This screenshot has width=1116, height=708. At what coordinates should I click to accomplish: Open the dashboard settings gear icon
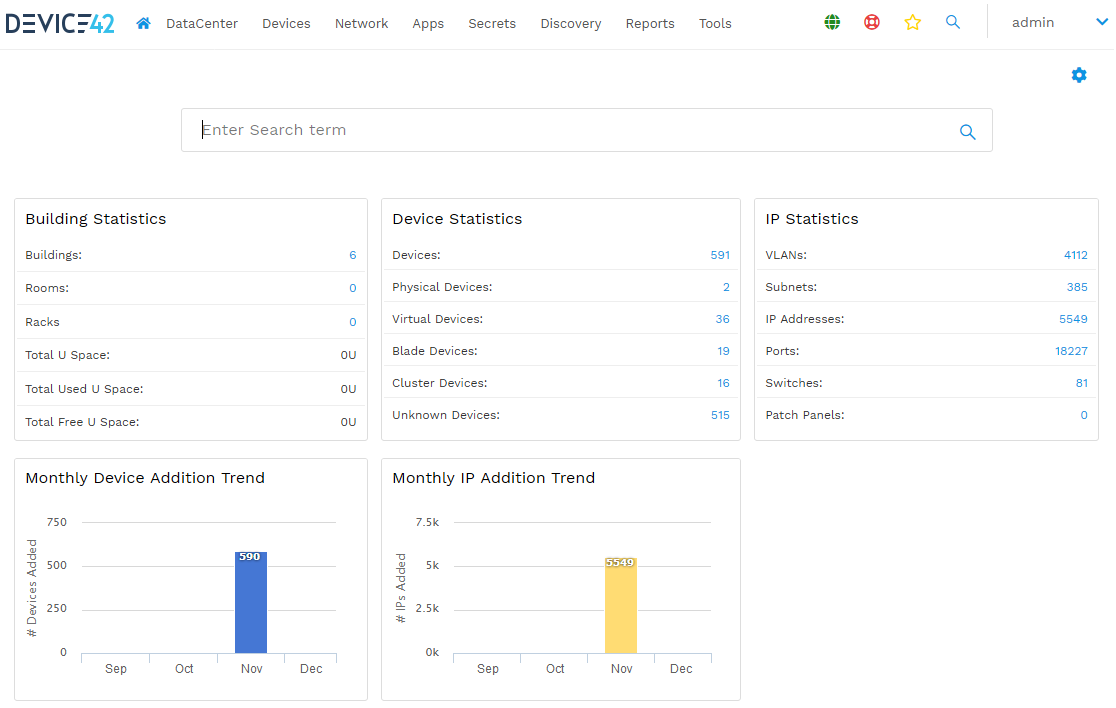point(1079,75)
